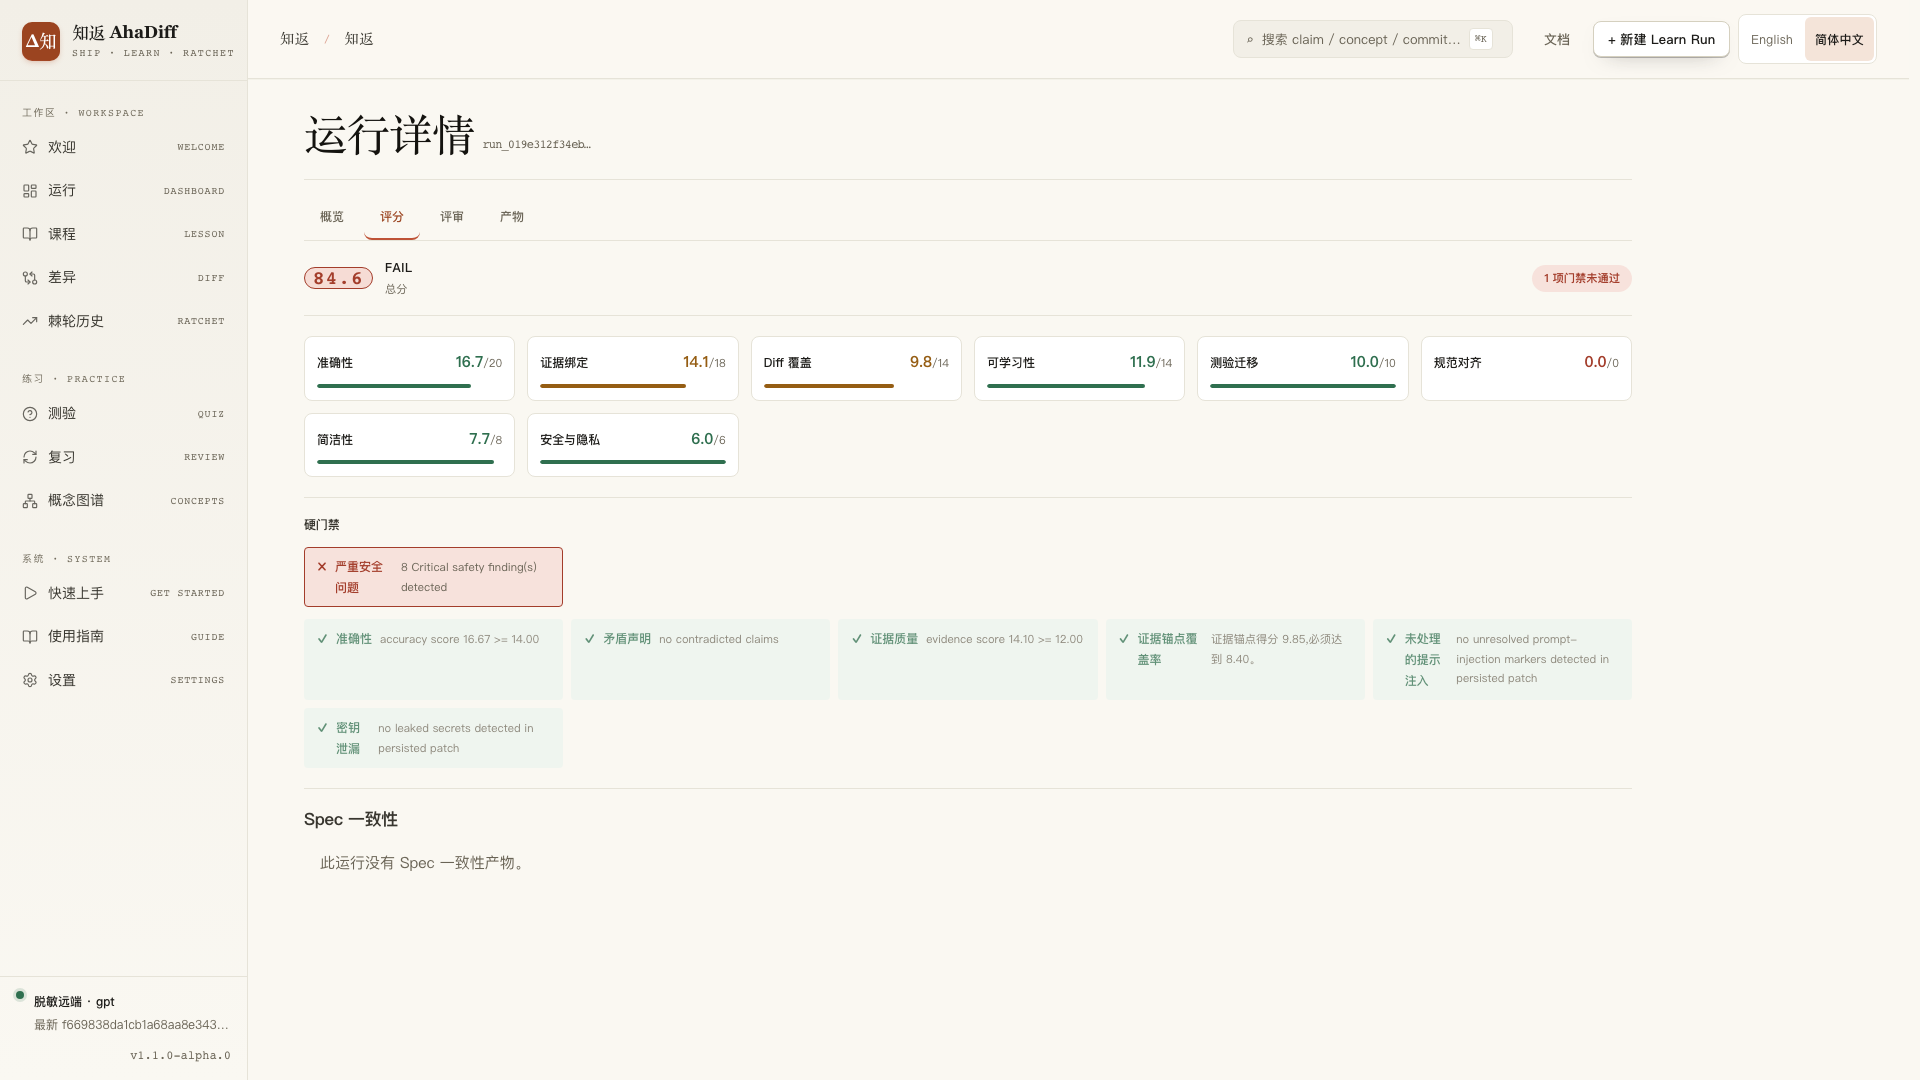The width and height of the screenshot is (1920, 1080).
Task: Click the book icon beside 课程
Action: pyautogui.click(x=30, y=234)
